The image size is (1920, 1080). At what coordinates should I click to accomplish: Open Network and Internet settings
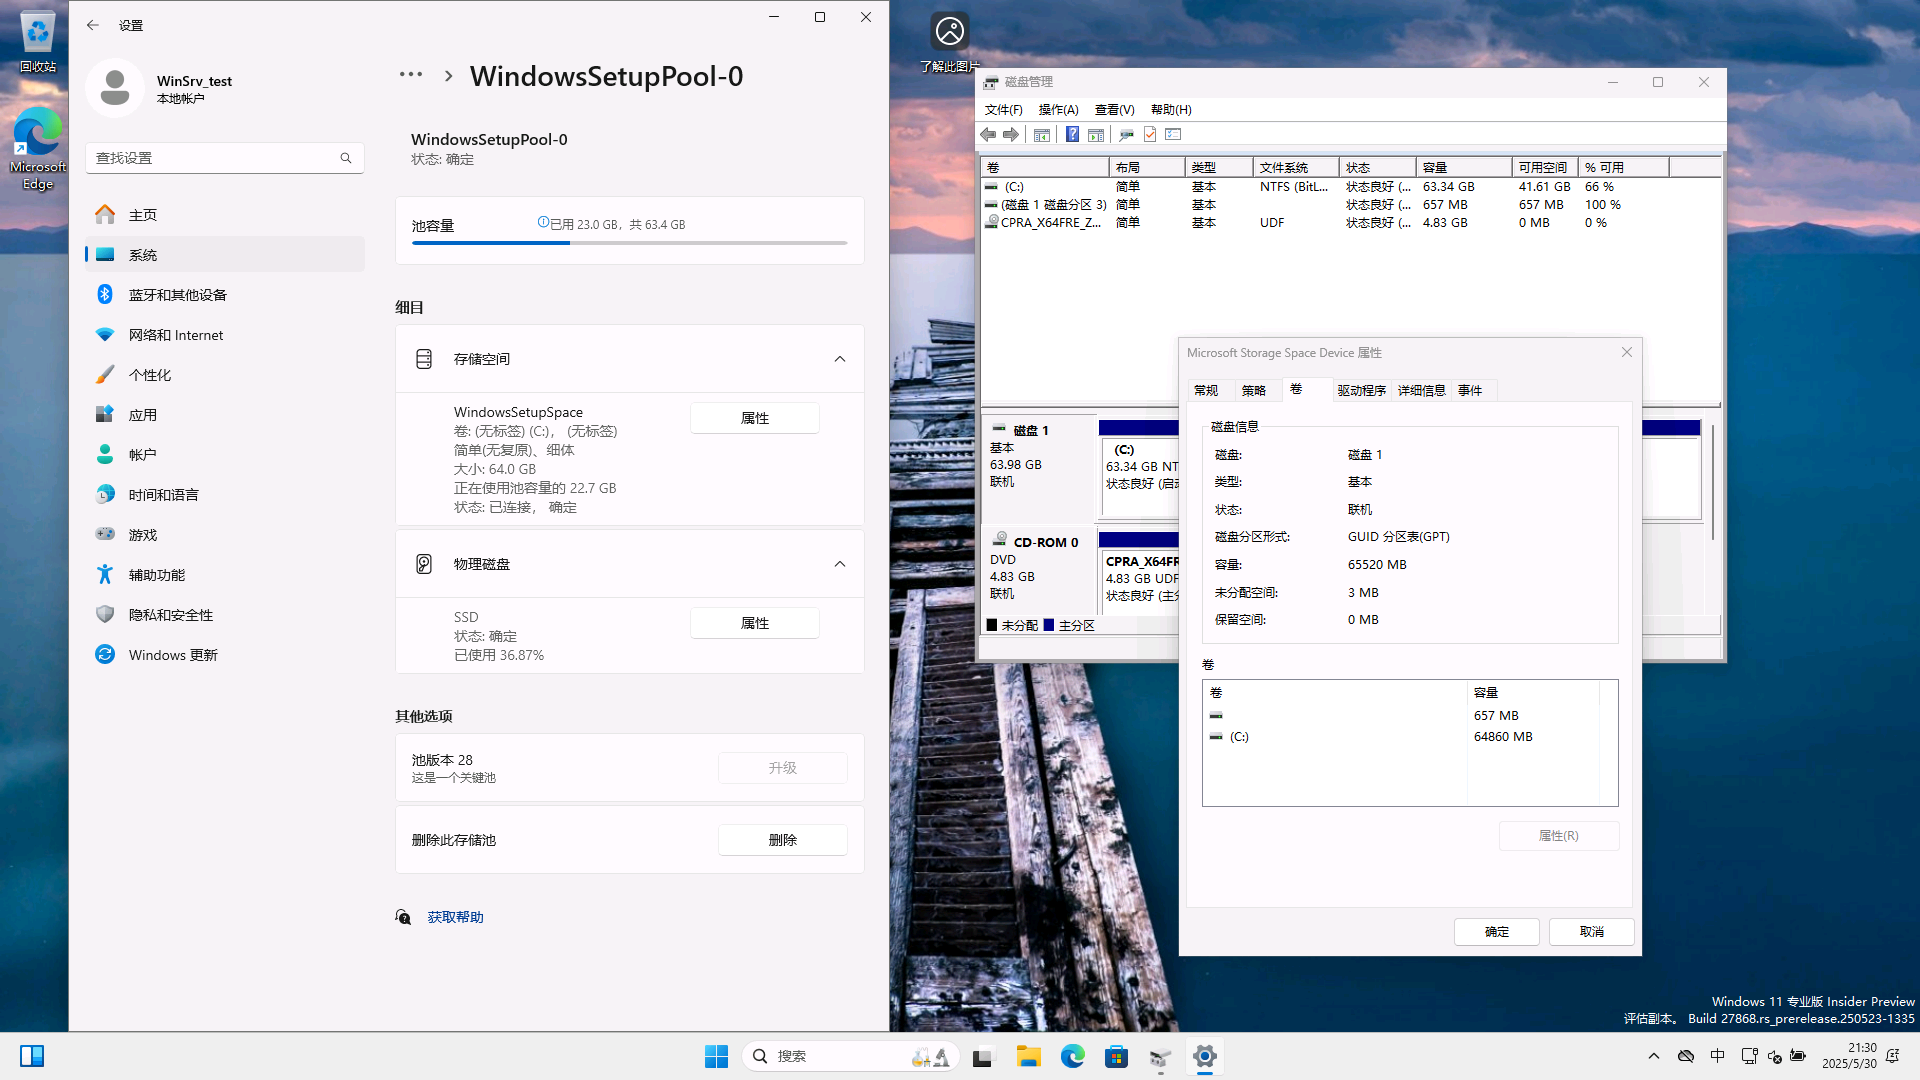click(x=225, y=334)
